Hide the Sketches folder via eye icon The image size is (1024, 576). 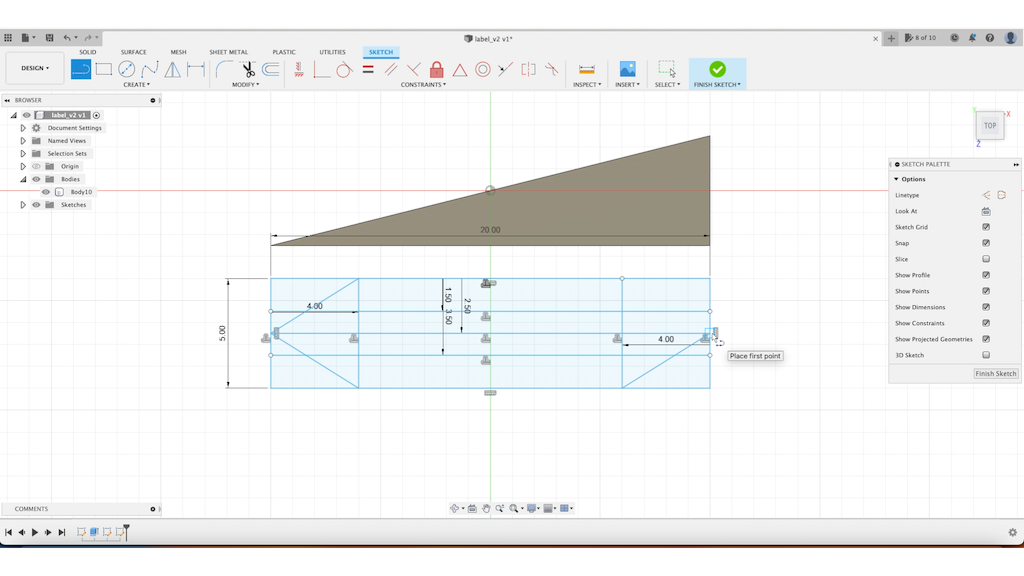coord(37,205)
